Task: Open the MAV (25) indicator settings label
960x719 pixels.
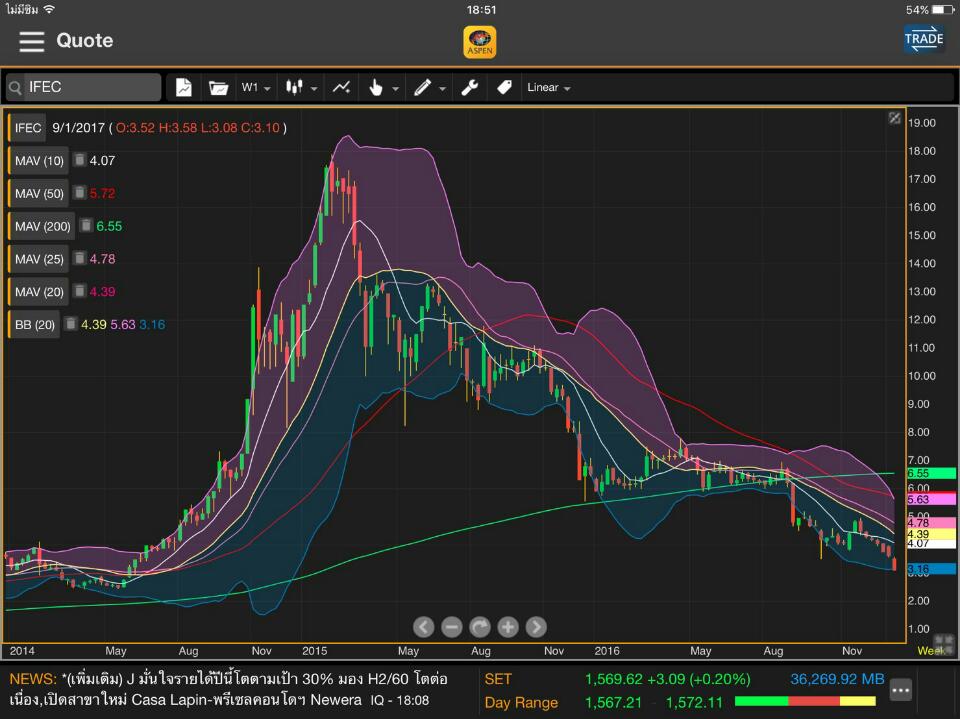Action: point(39,258)
